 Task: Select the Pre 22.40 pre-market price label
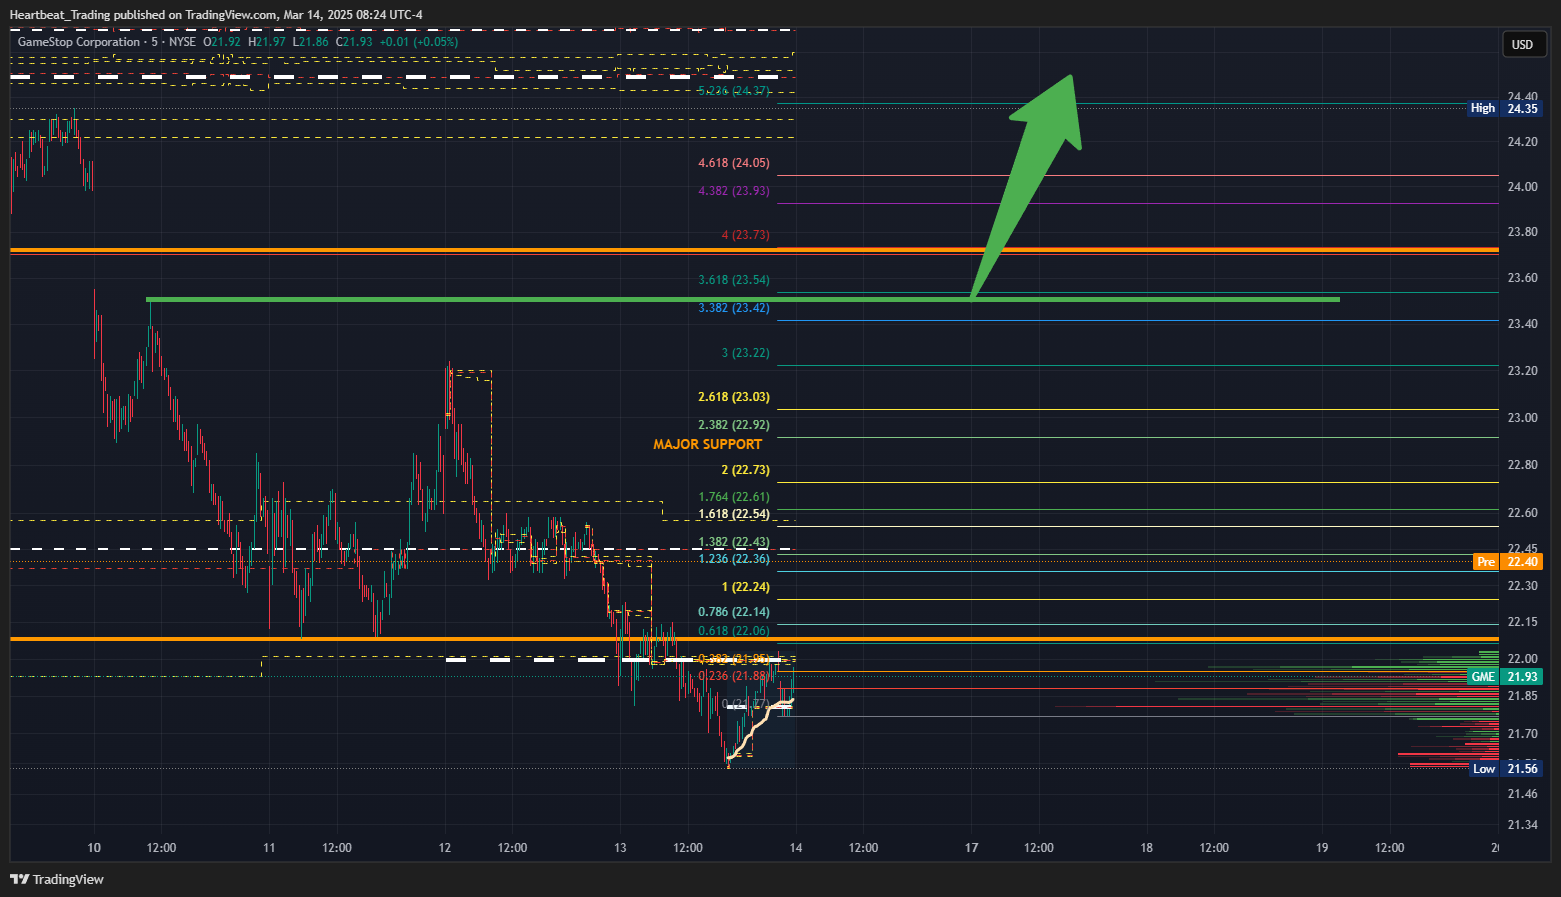pos(1507,562)
